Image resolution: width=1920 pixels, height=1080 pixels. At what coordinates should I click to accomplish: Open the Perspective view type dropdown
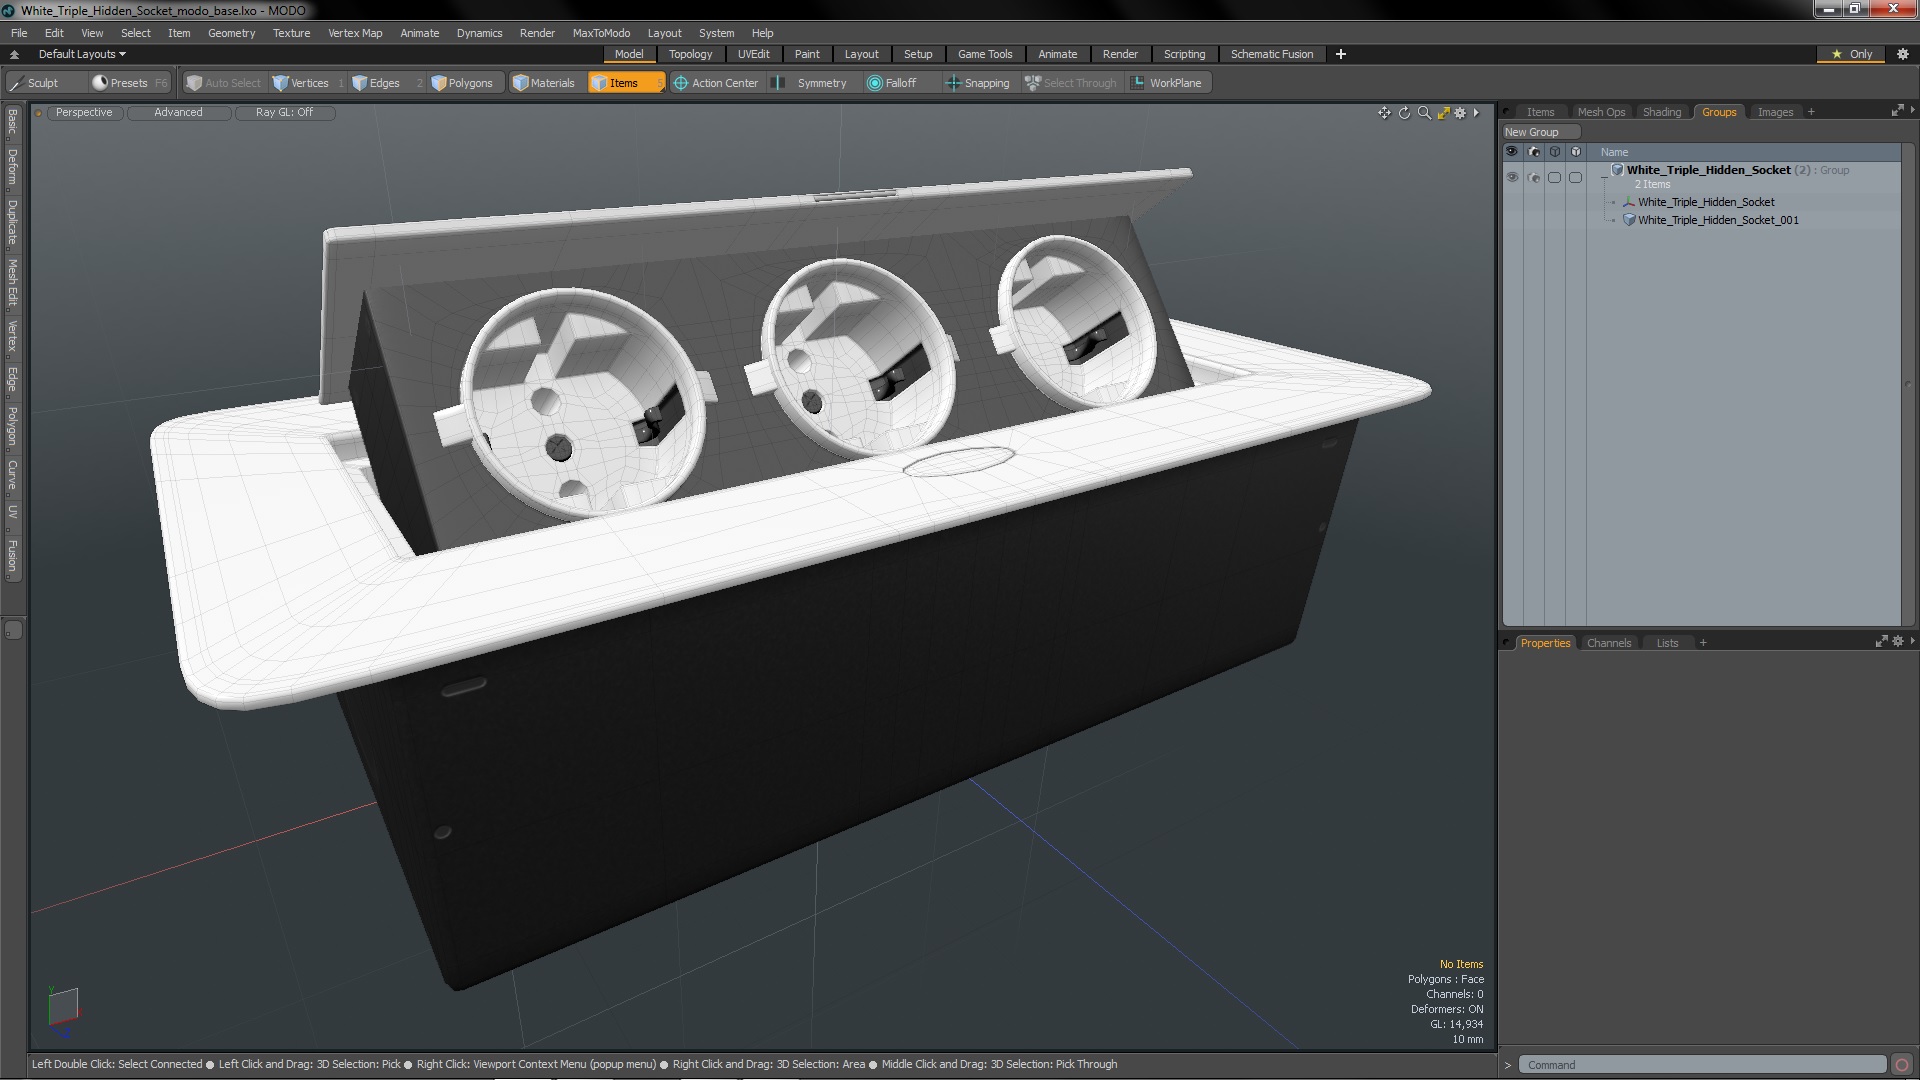point(84,113)
